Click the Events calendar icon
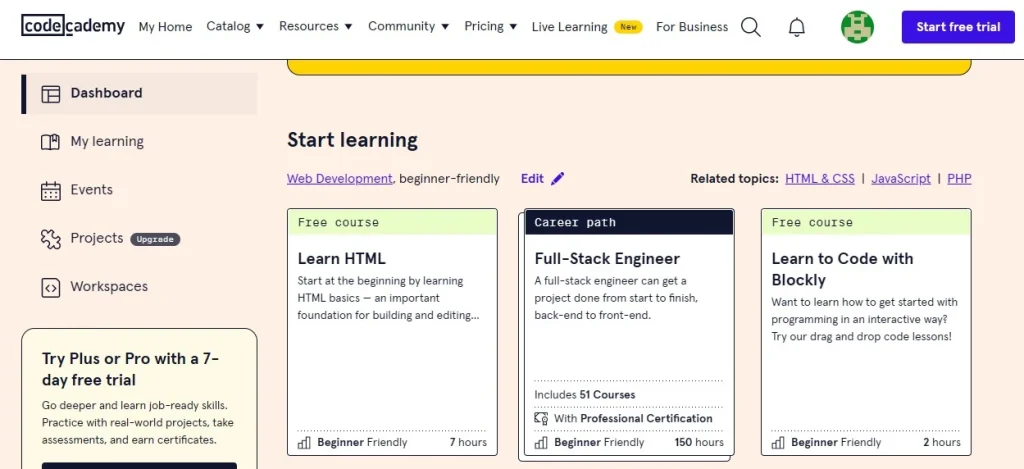Image resolution: width=1024 pixels, height=469 pixels. click(x=50, y=190)
